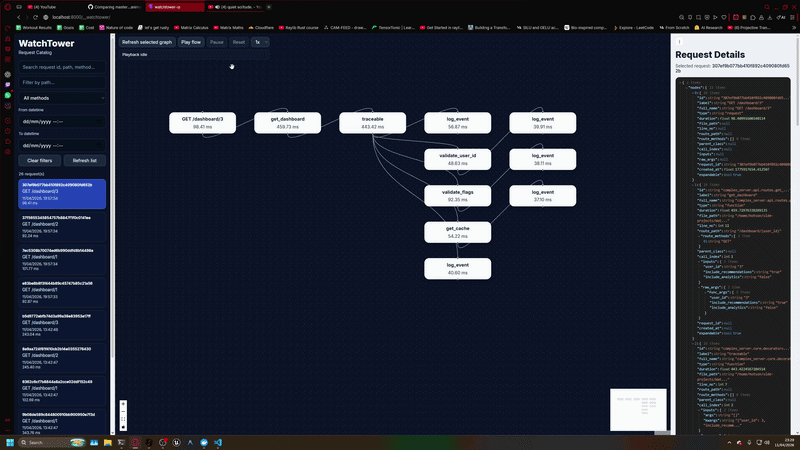Open Windows Start menu

tap(10, 442)
